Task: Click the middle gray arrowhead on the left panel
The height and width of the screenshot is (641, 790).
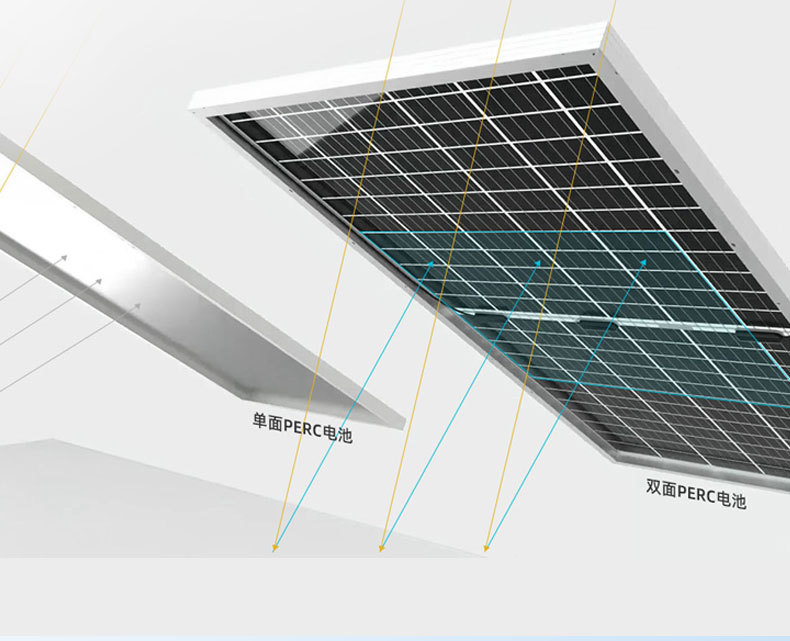Action: coord(98,282)
